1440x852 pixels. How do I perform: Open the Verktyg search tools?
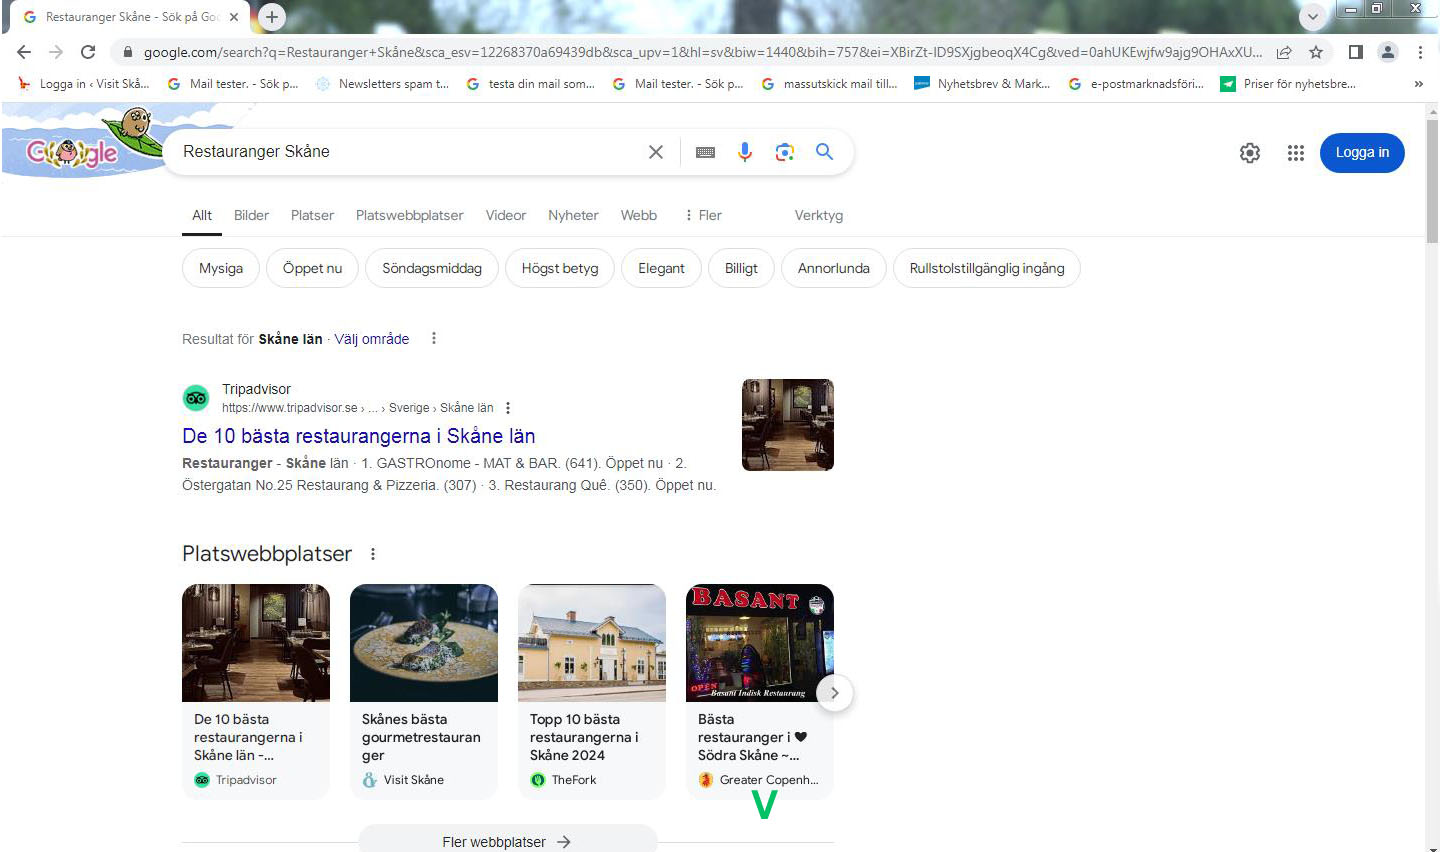point(819,215)
